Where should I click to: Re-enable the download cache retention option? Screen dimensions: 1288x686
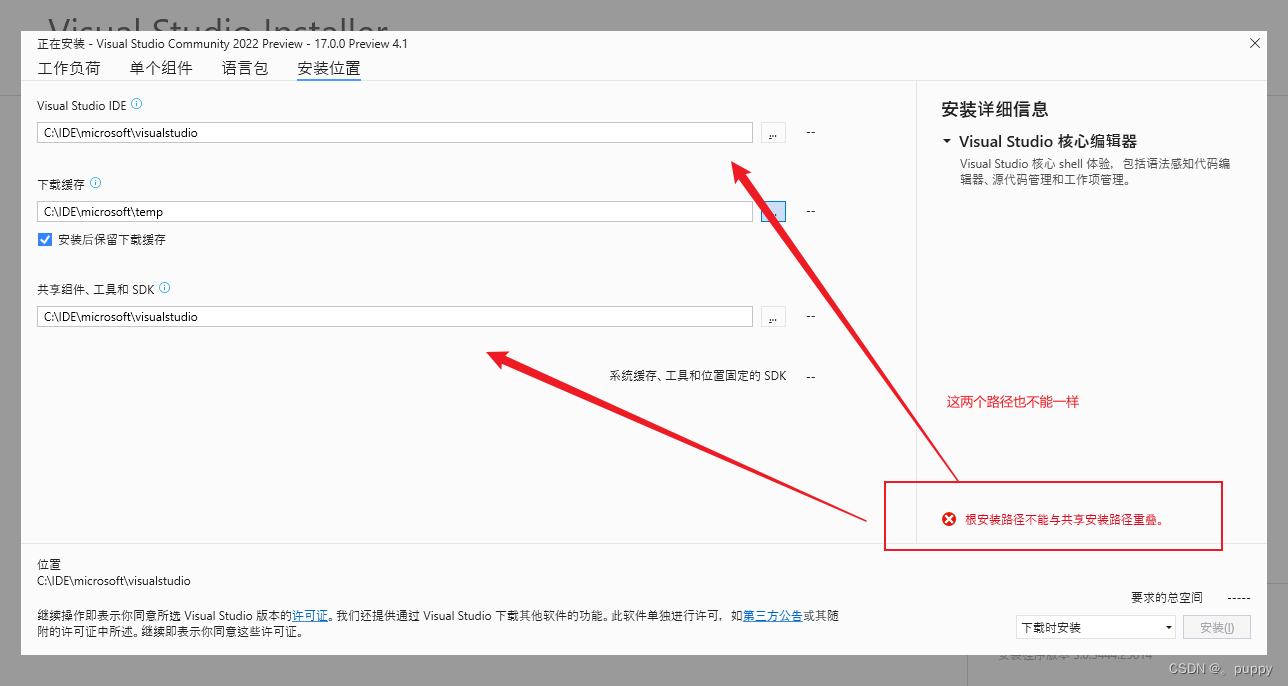coord(43,239)
